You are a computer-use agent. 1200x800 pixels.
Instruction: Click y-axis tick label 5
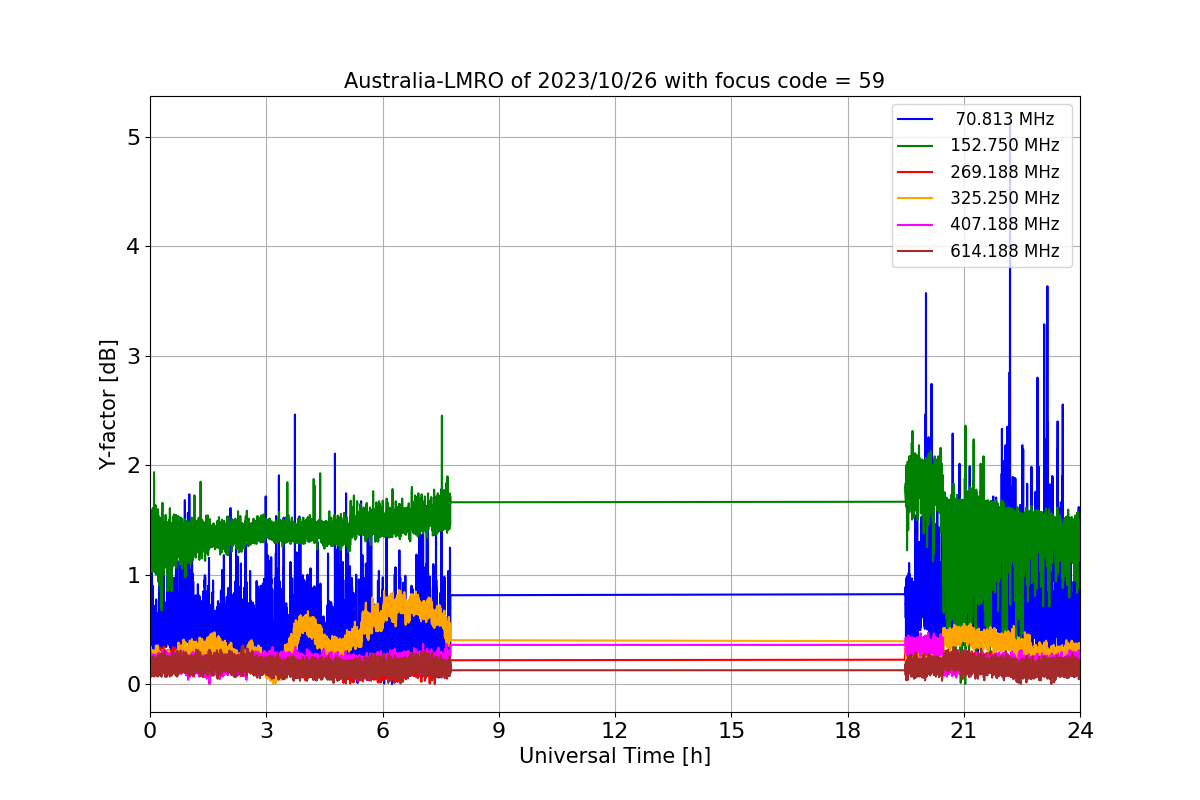click(x=134, y=137)
